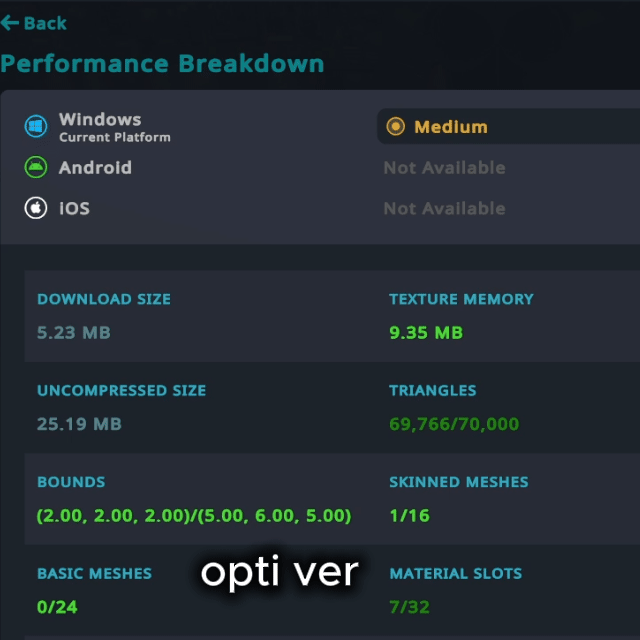Viewport: 640px width, 640px height.
Task: Click the Material Slots 7/32 value
Action: click(409, 607)
